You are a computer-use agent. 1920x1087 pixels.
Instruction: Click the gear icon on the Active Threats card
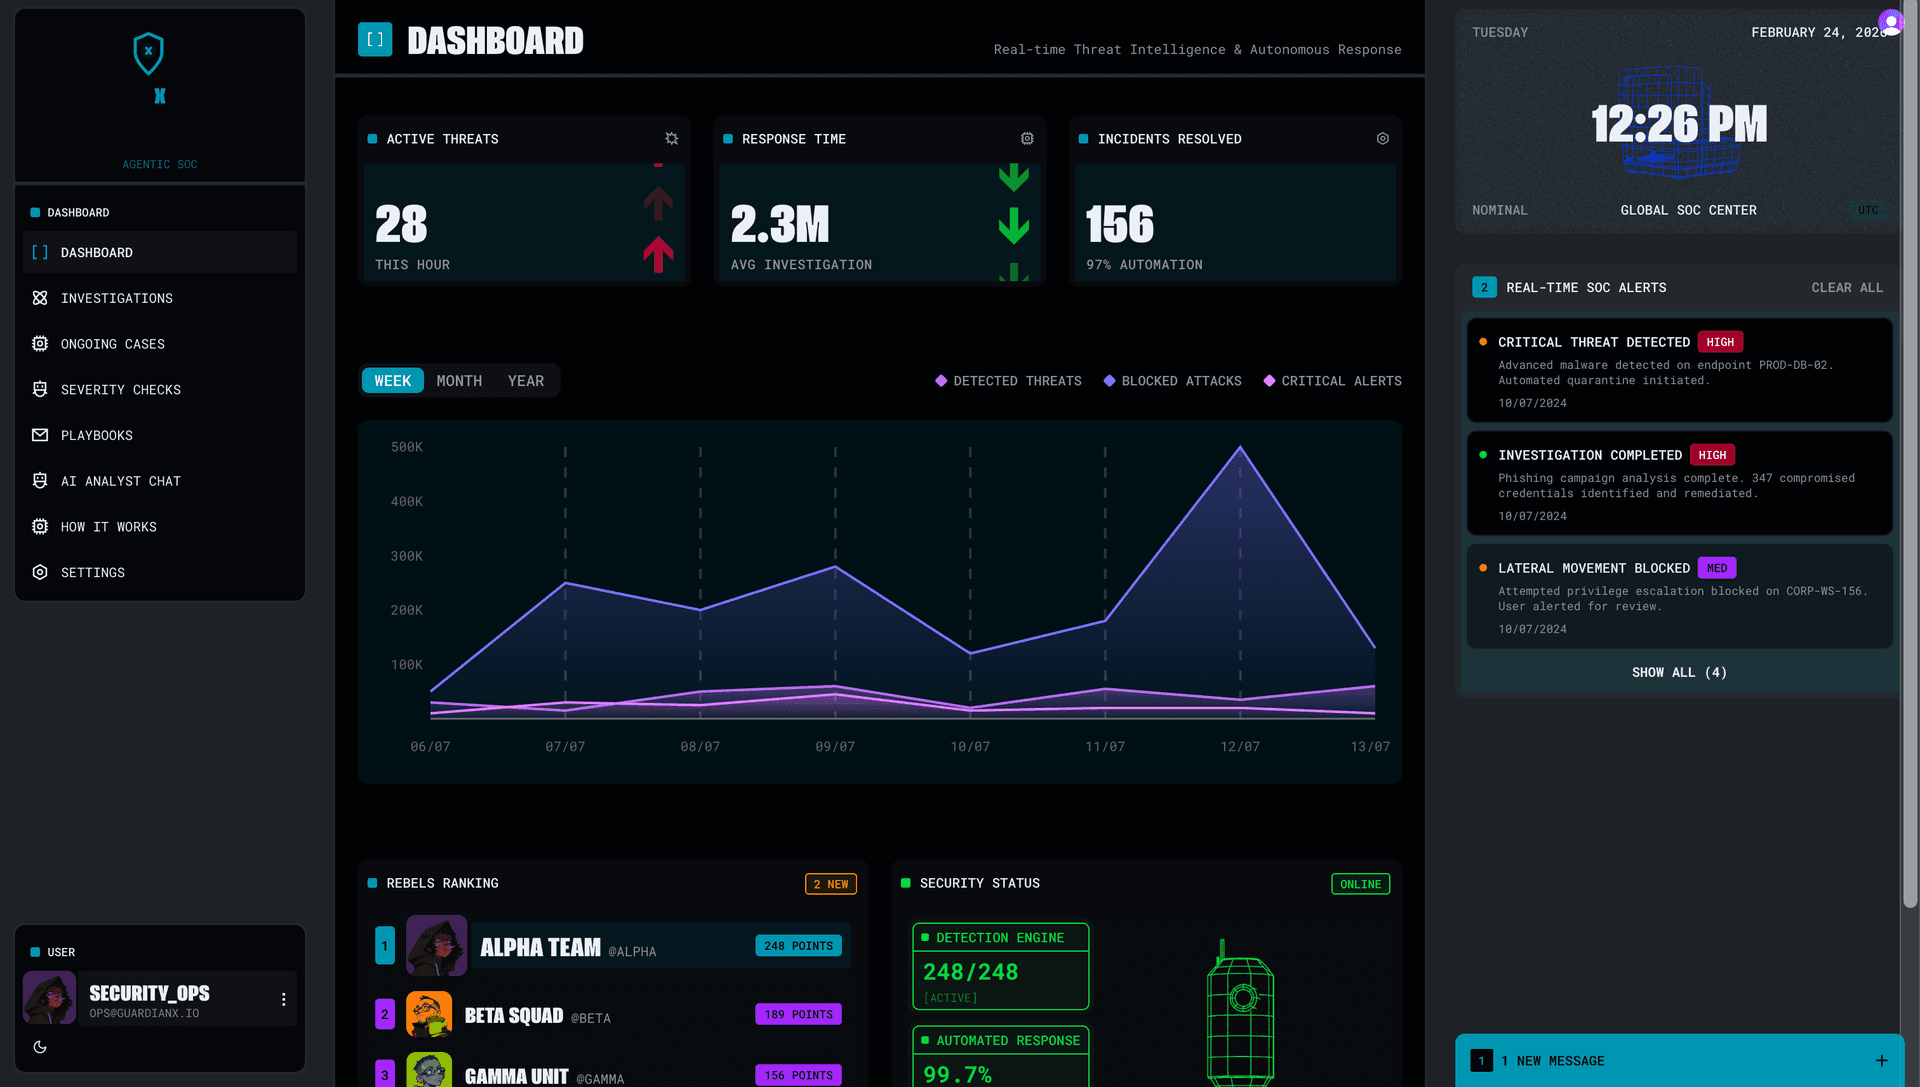tap(671, 138)
